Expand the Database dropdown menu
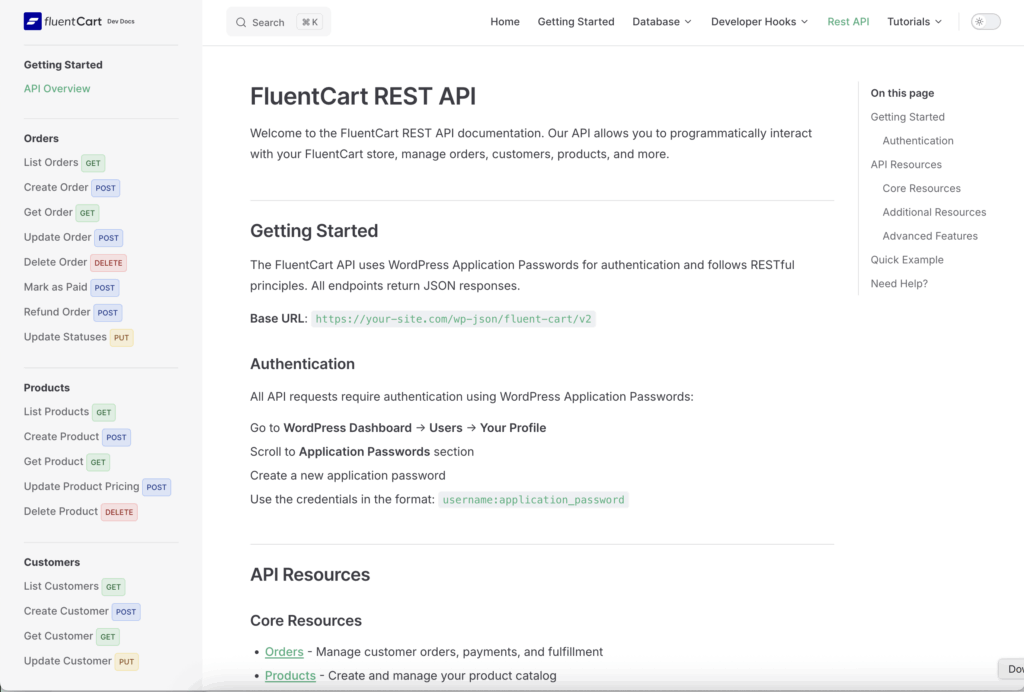 [x=661, y=22]
